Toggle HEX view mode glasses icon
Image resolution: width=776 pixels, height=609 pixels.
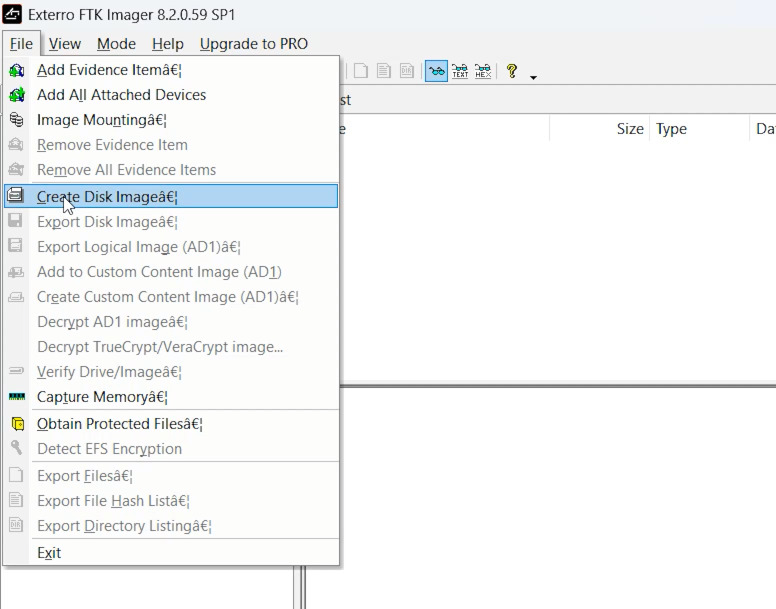click(x=483, y=71)
